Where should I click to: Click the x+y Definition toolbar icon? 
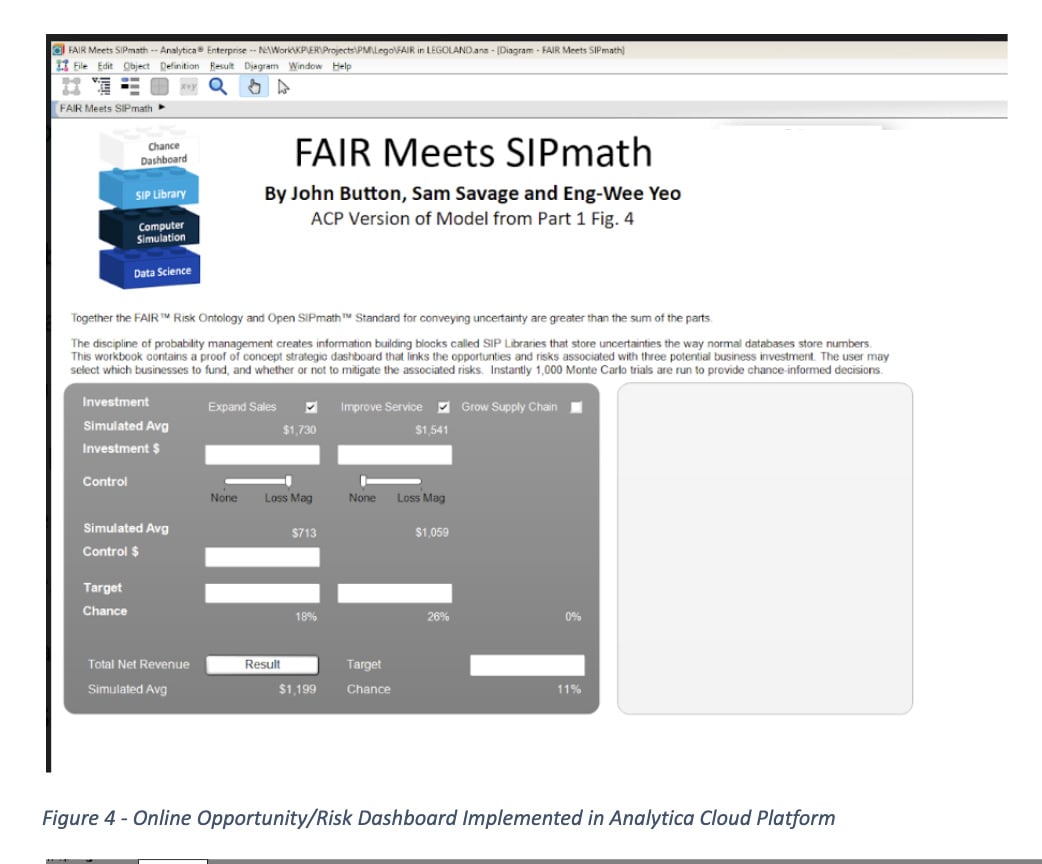(189, 86)
